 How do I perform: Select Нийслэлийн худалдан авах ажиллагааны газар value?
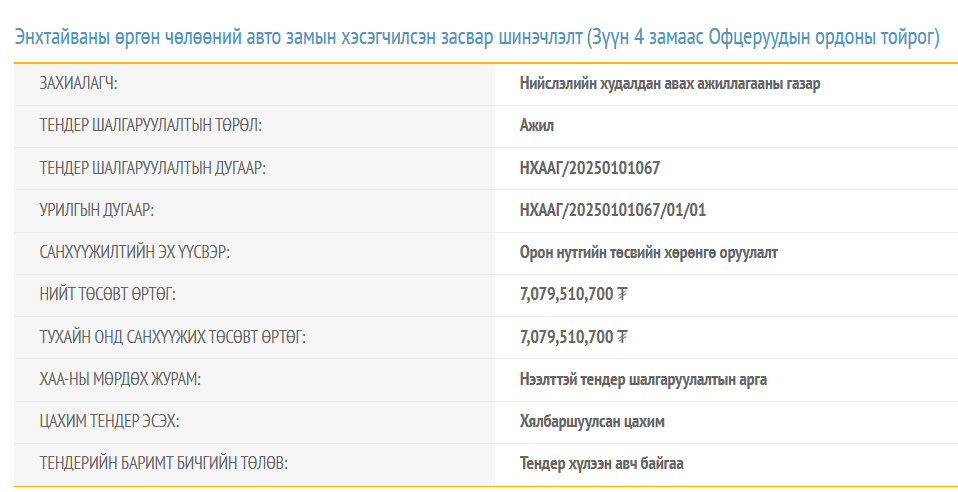(669, 84)
